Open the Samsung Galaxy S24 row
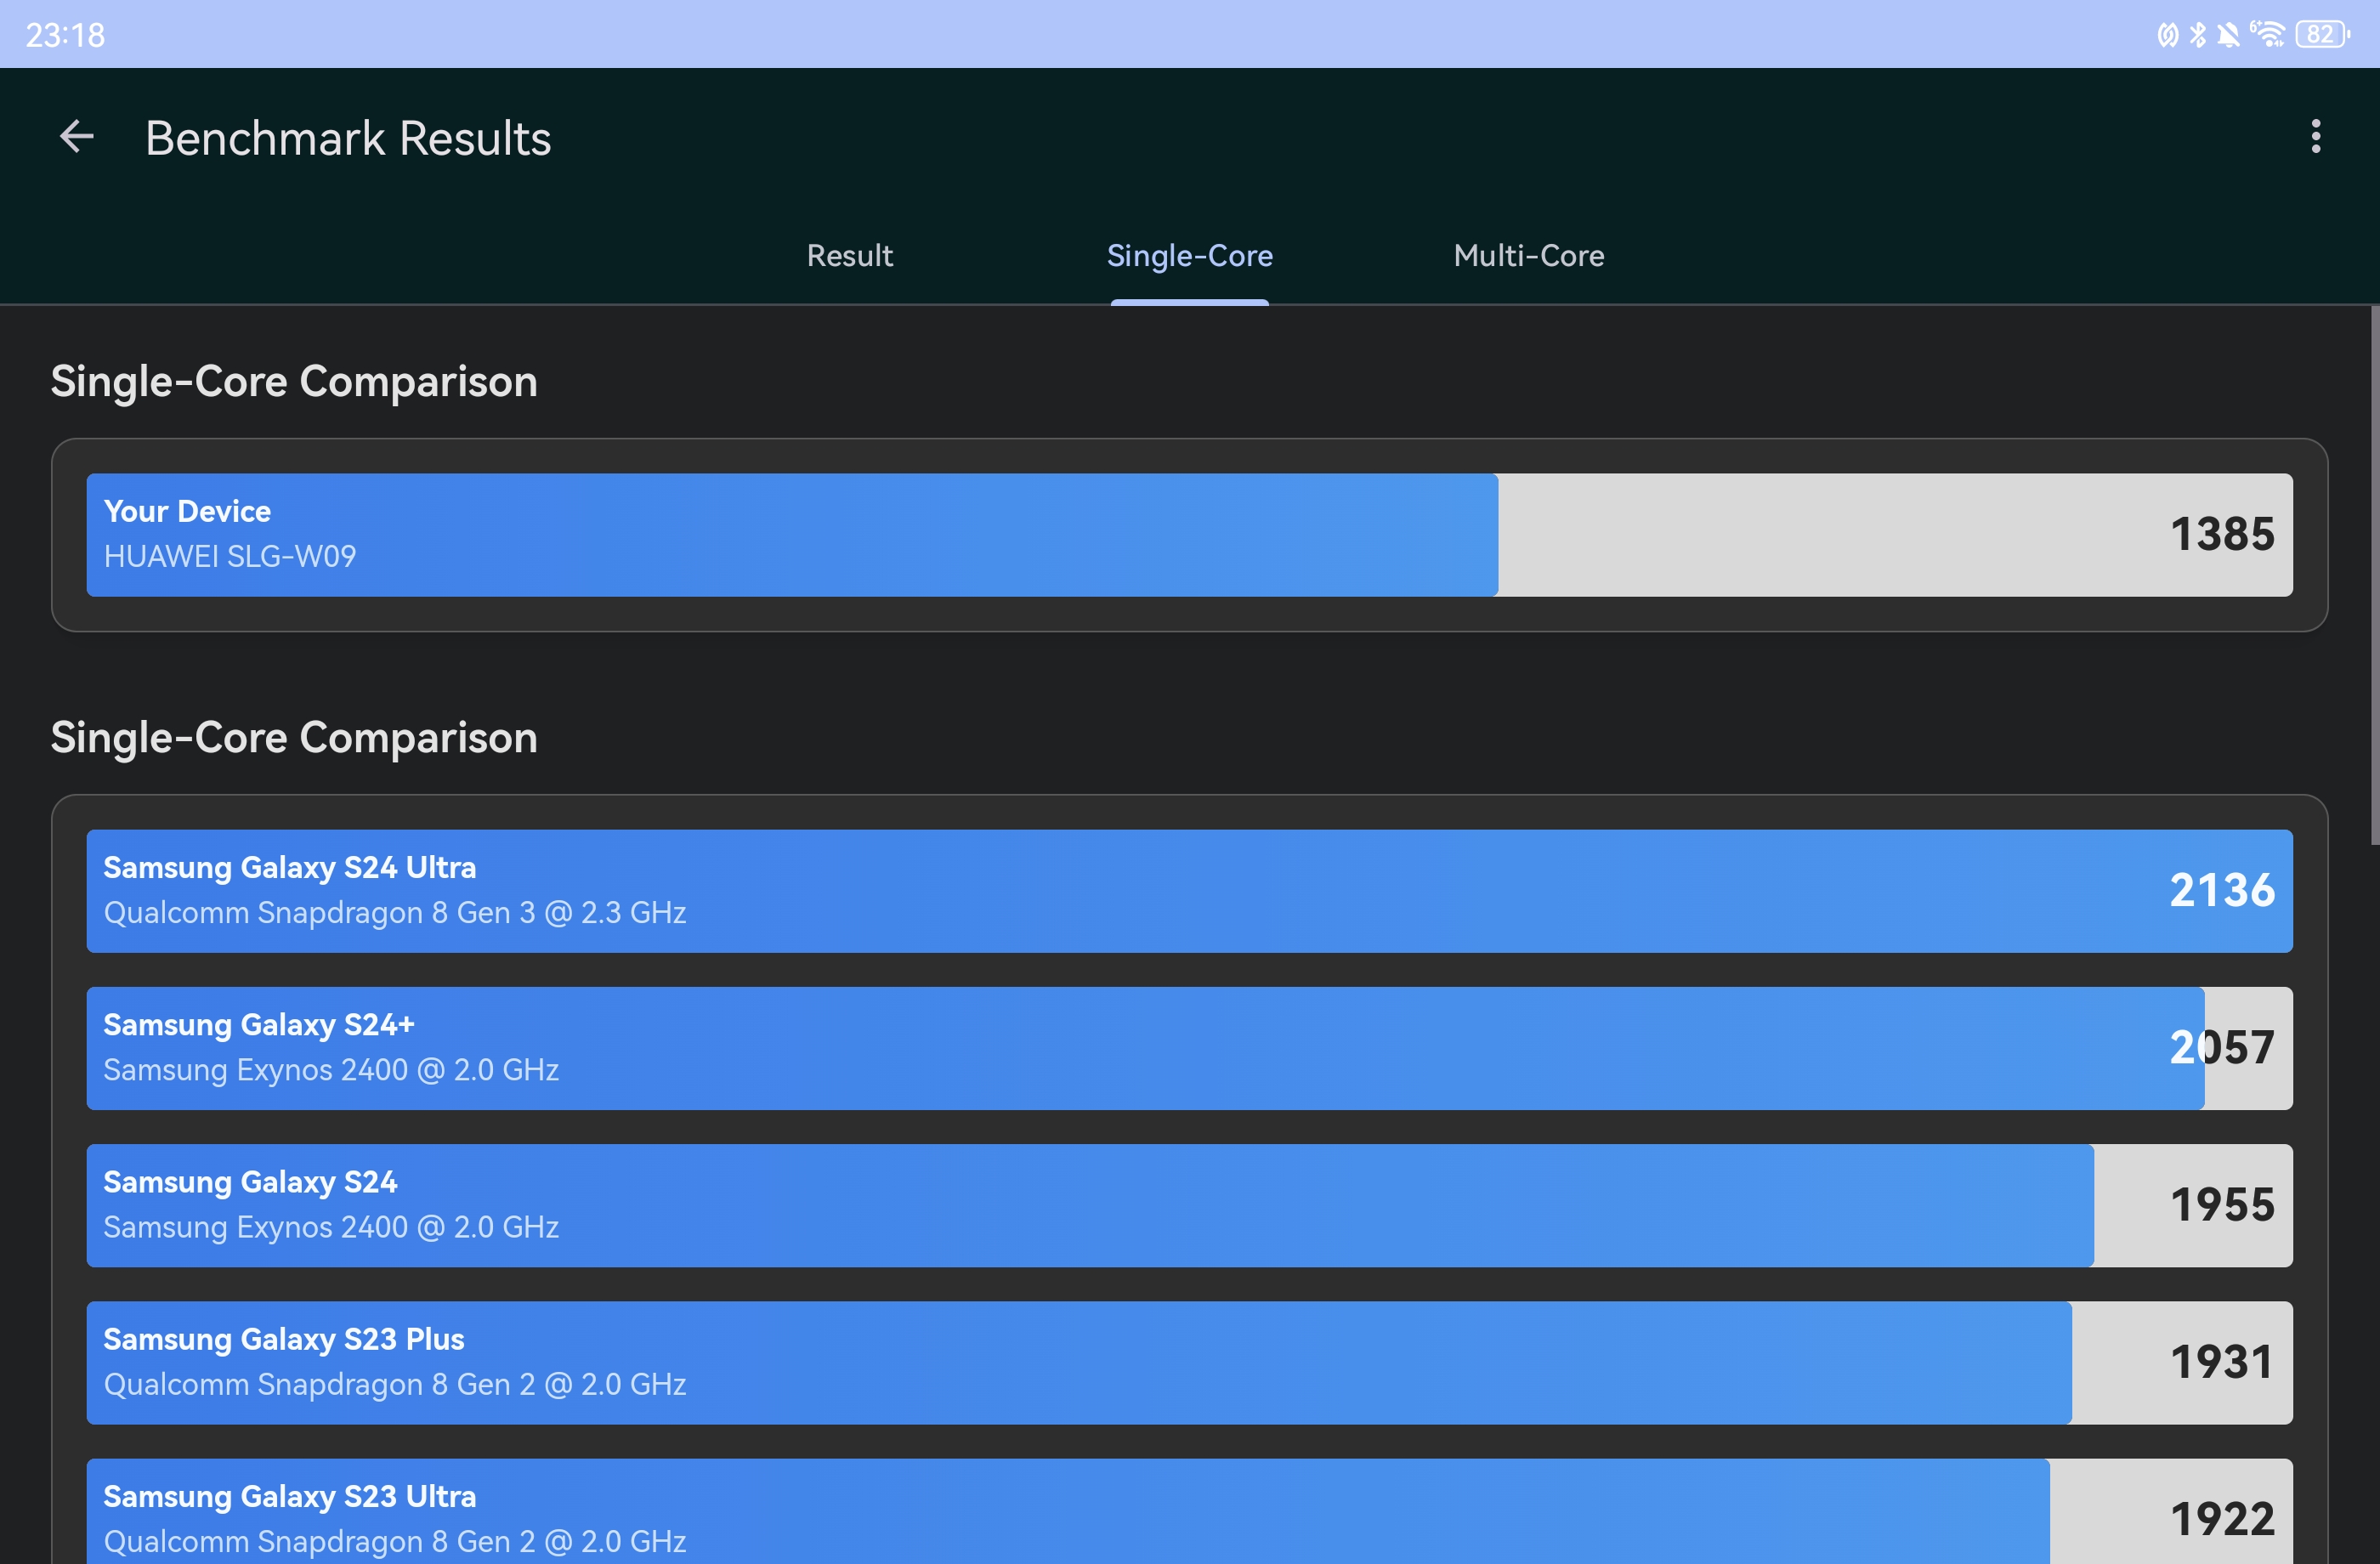This screenshot has height=1564, width=2380. [1189, 1205]
